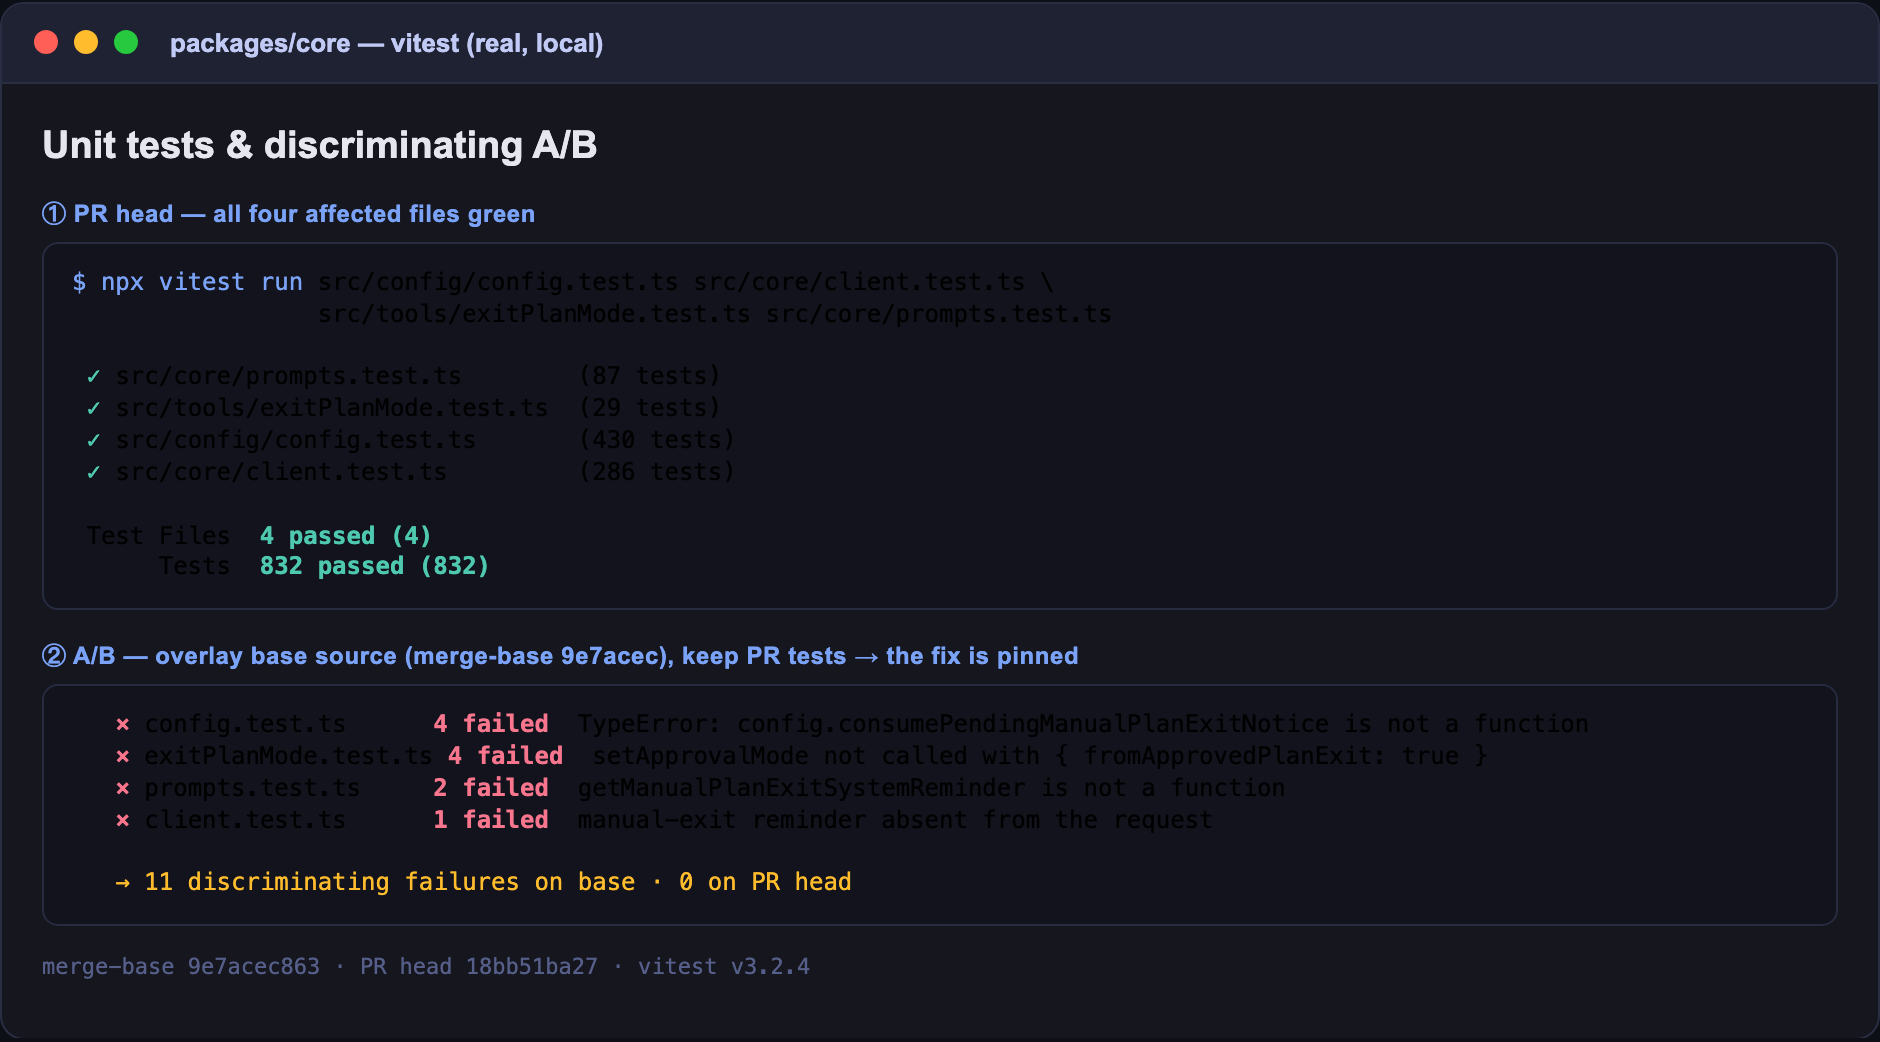The width and height of the screenshot is (1880, 1042).
Task: Click the red cross beside client.test.ts failure row
Action: point(122,821)
